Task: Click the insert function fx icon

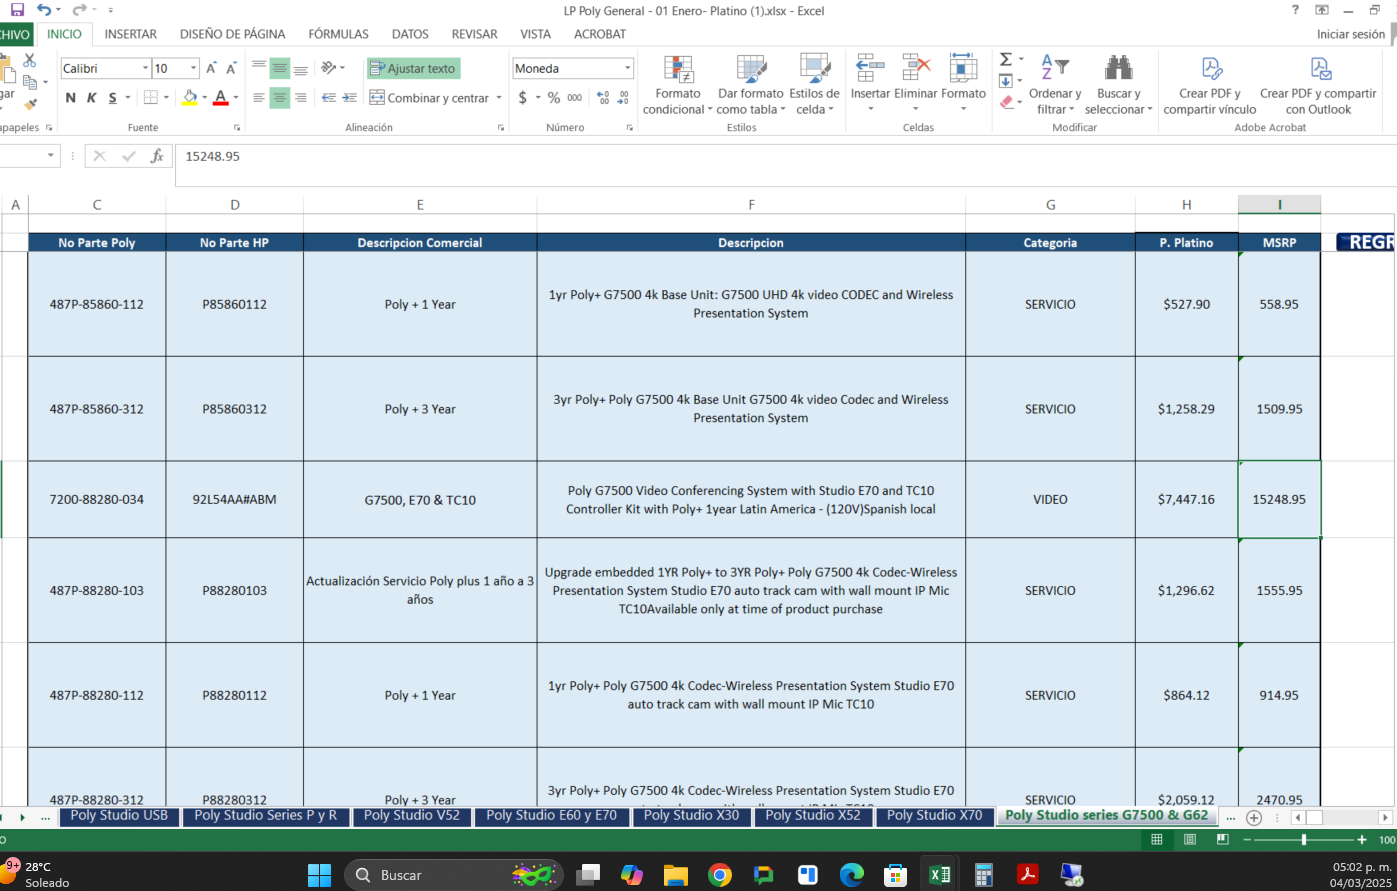Action: click(x=157, y=156)
